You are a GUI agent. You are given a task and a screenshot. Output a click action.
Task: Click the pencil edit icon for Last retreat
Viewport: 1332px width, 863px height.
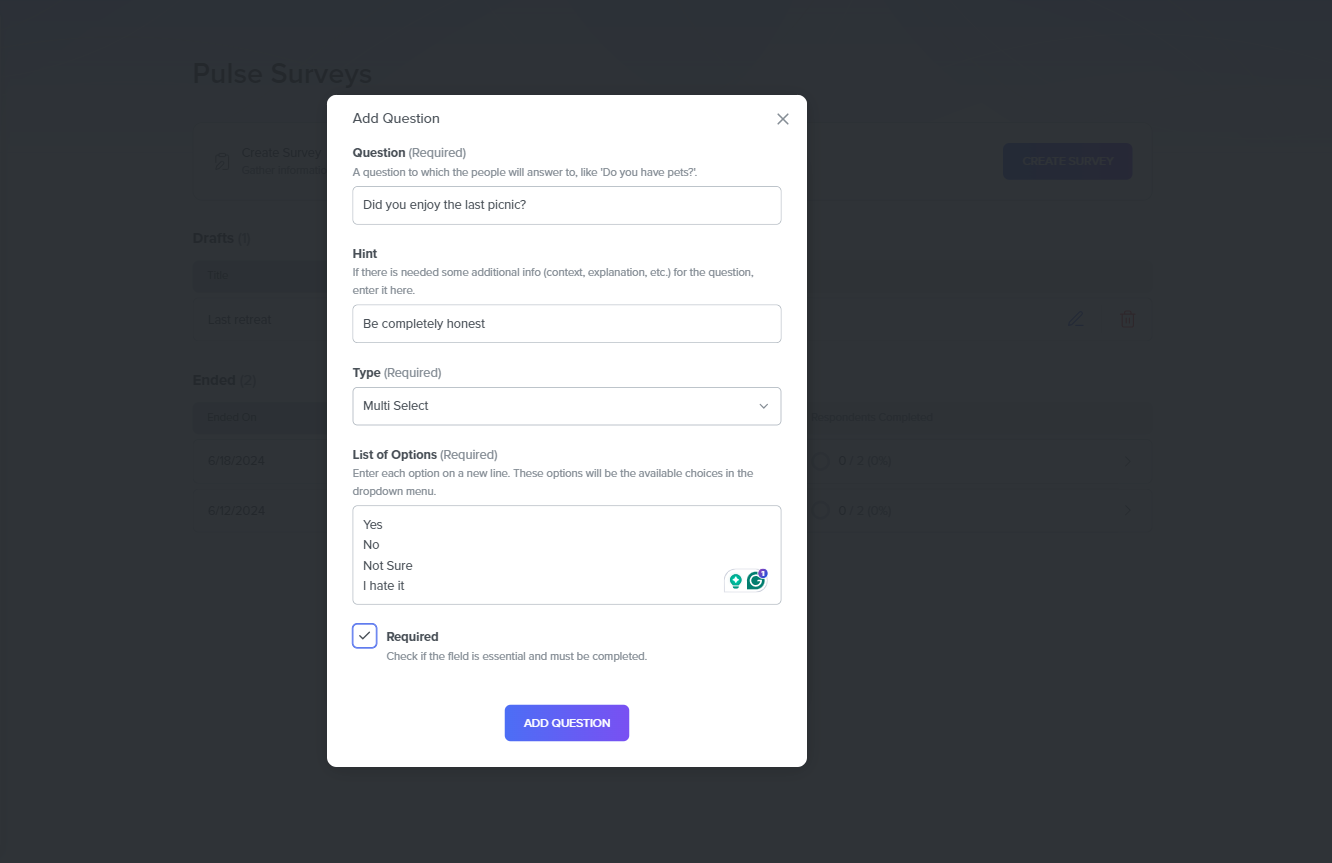coord(1075,320)
